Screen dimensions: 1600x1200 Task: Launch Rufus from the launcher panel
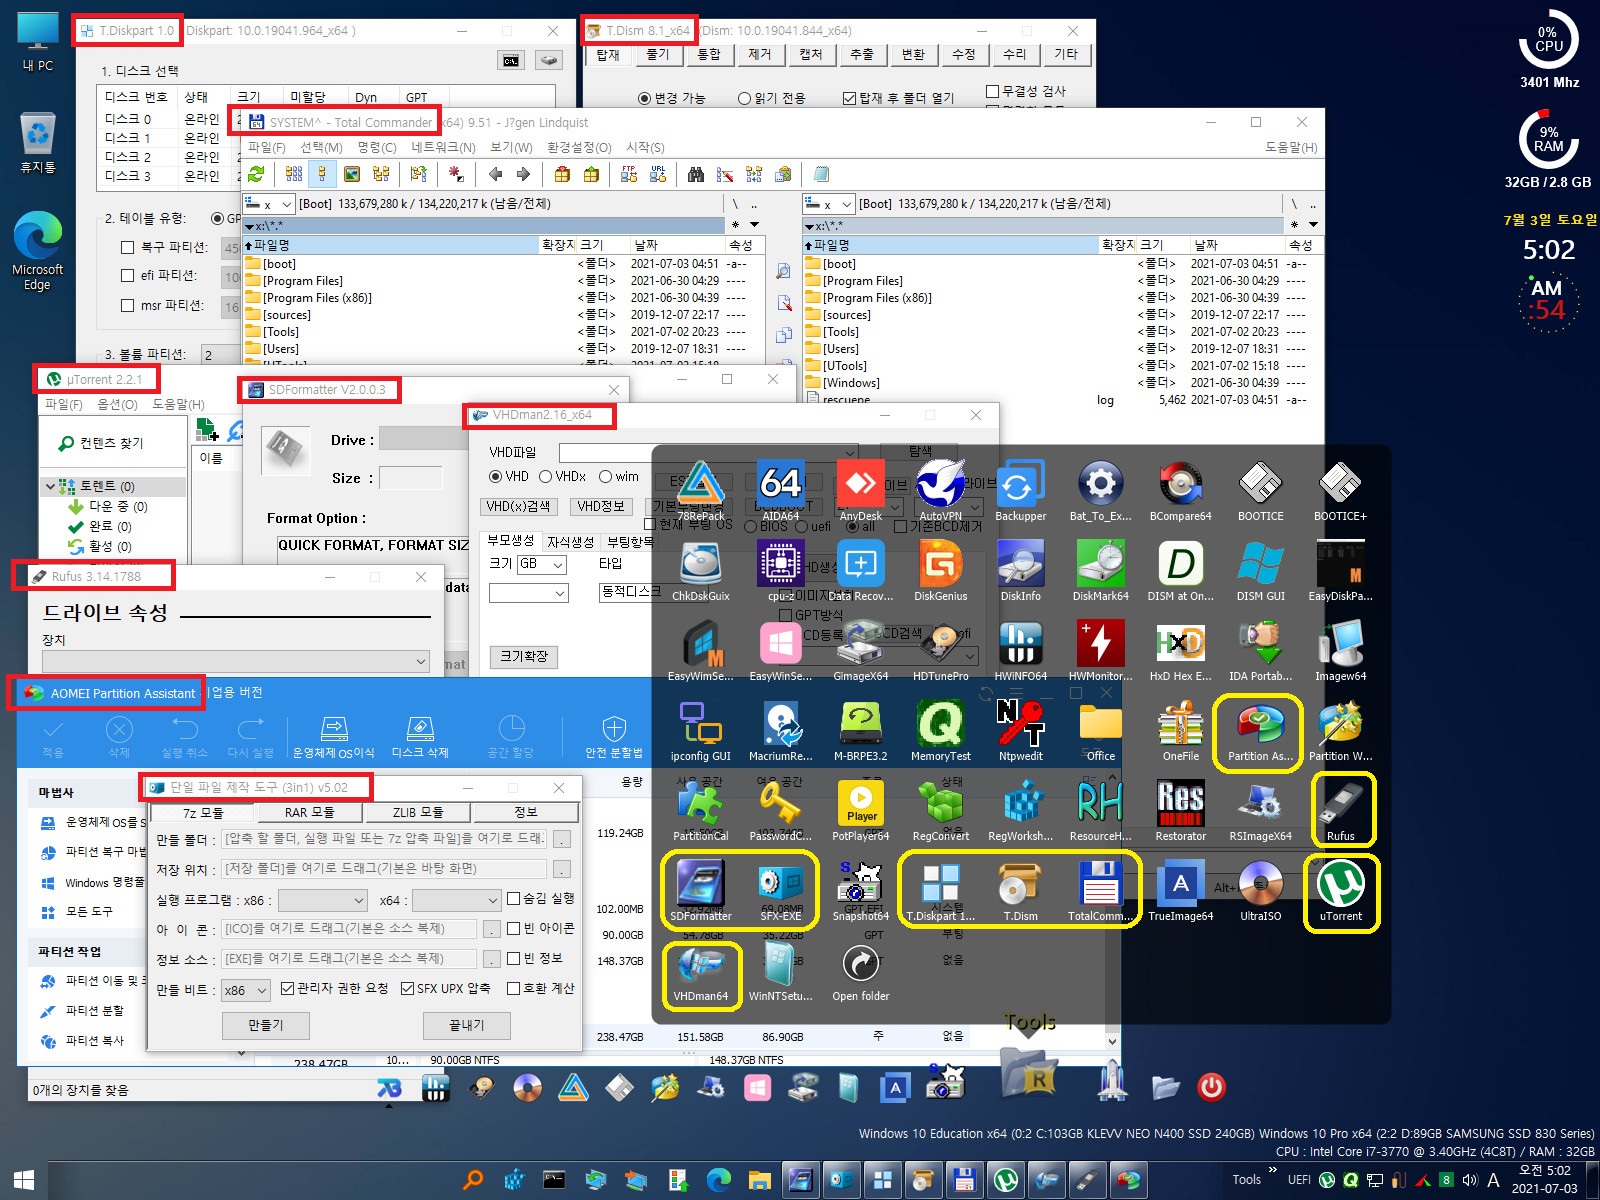tap(1340, 810)
